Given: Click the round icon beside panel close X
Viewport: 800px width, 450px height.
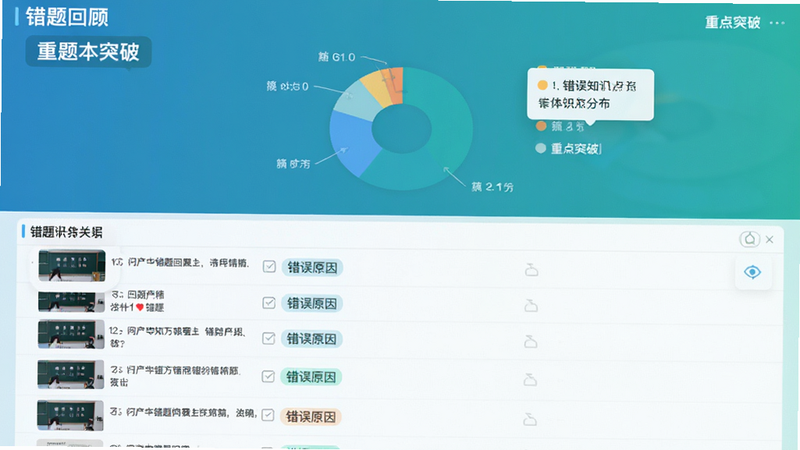Looking at the screenshot, I should coord(749,239).
